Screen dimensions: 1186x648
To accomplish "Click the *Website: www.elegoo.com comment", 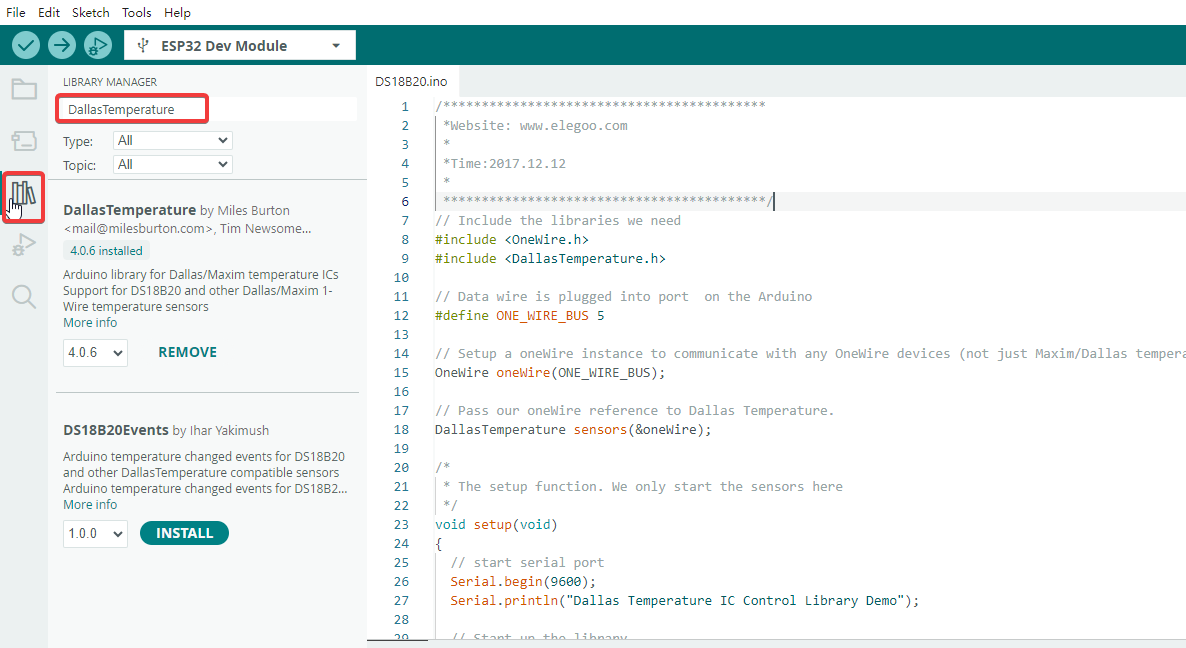I will point(536,126).
